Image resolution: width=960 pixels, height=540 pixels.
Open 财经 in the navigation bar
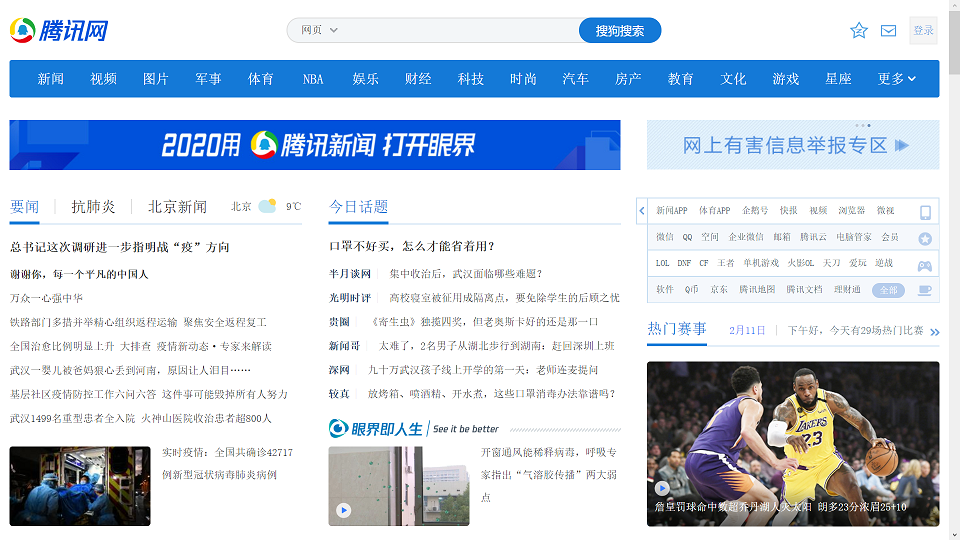(418, 79)
